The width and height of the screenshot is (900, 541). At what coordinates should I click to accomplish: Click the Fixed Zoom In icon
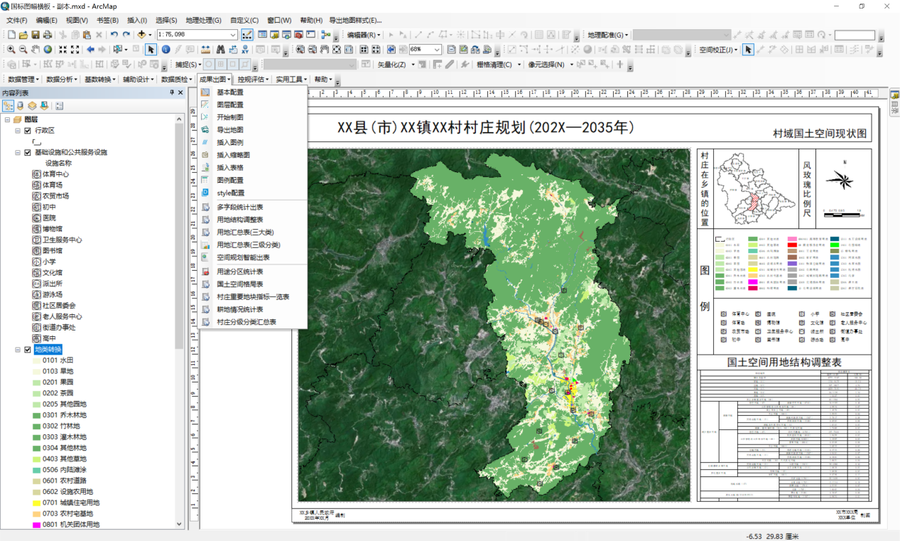point(63,50)
